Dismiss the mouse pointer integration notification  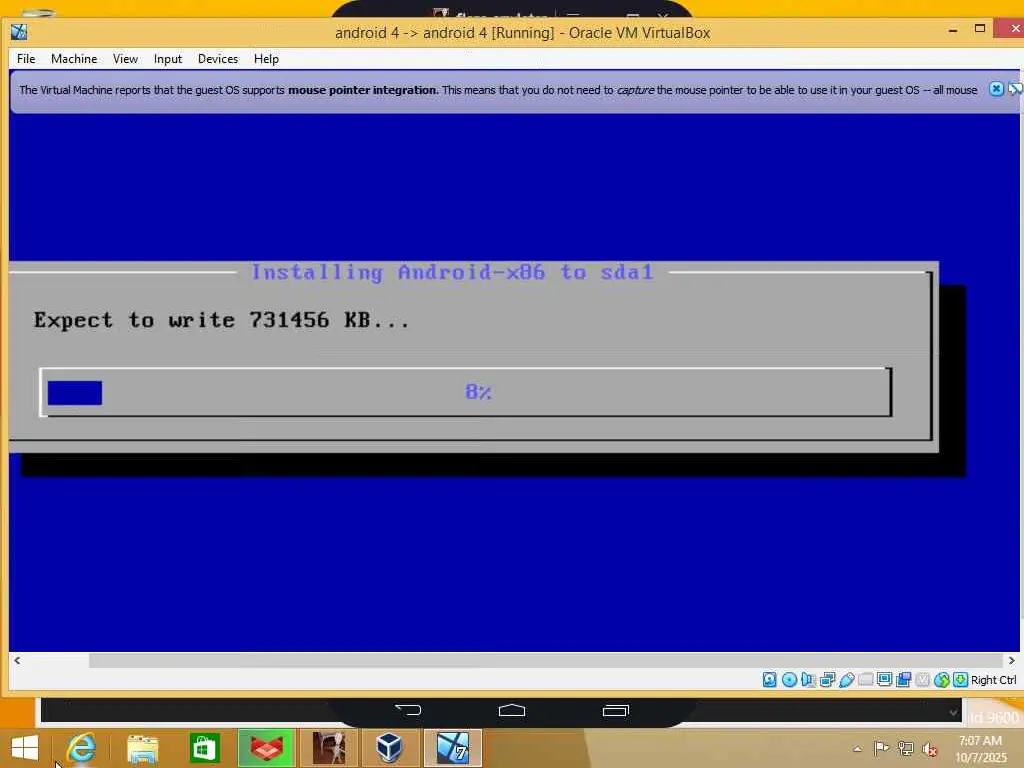(x=995, y=89)
